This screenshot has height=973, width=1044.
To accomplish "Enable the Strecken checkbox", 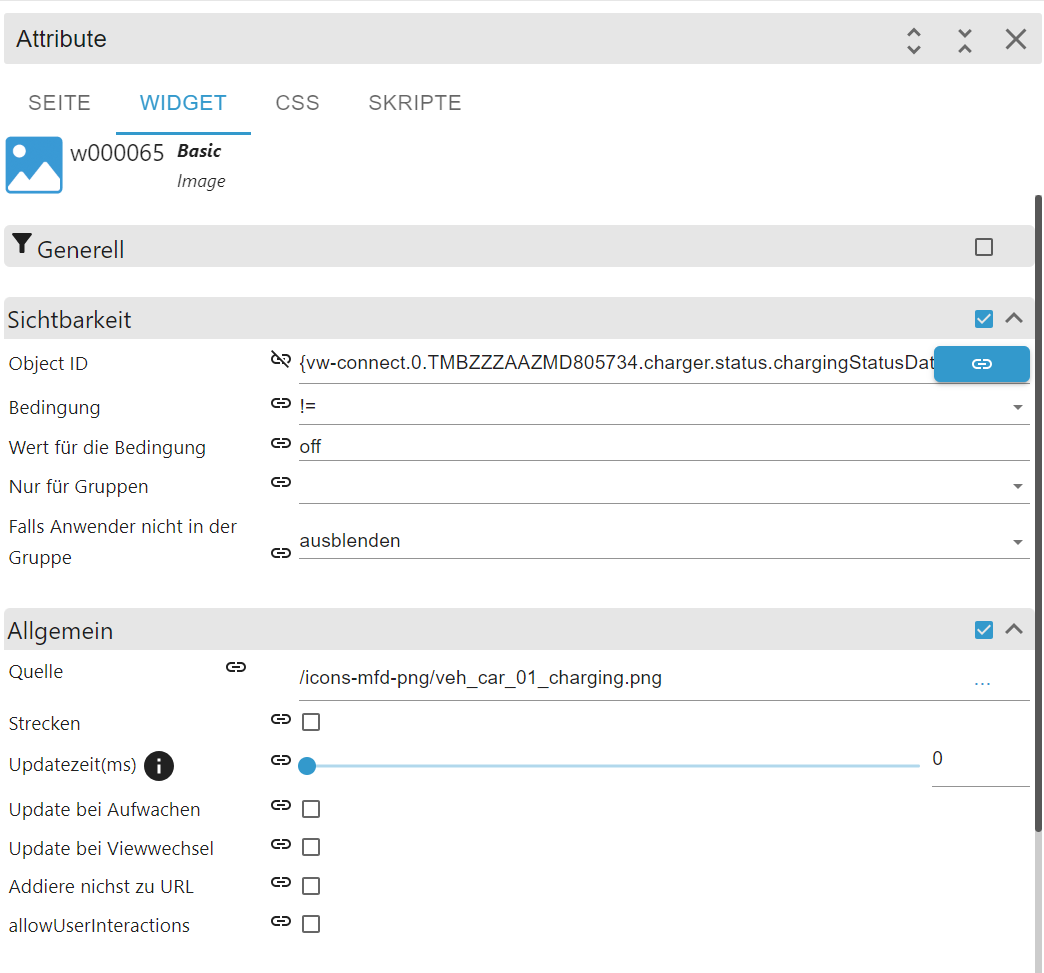I will (311, 722).
